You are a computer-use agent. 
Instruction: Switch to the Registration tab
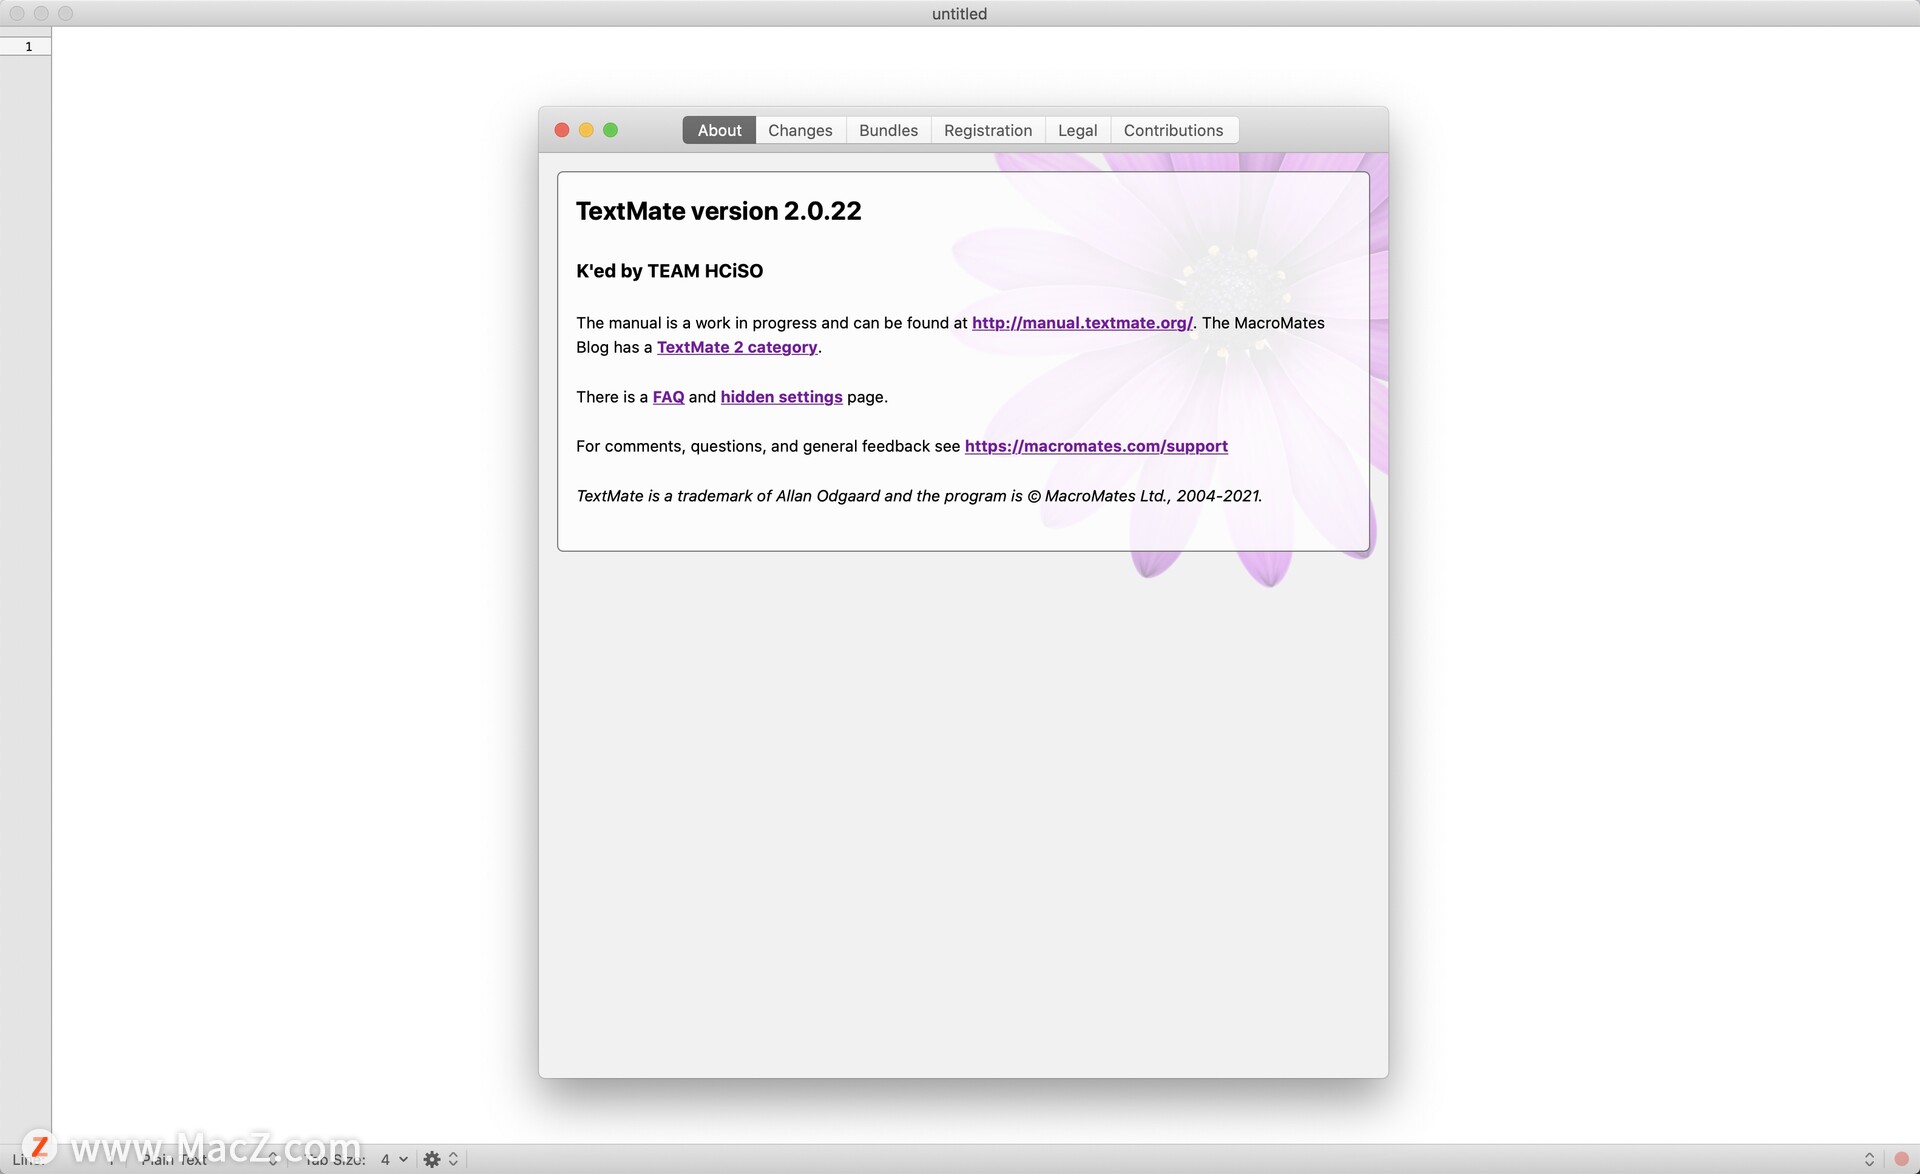(988, 130)
